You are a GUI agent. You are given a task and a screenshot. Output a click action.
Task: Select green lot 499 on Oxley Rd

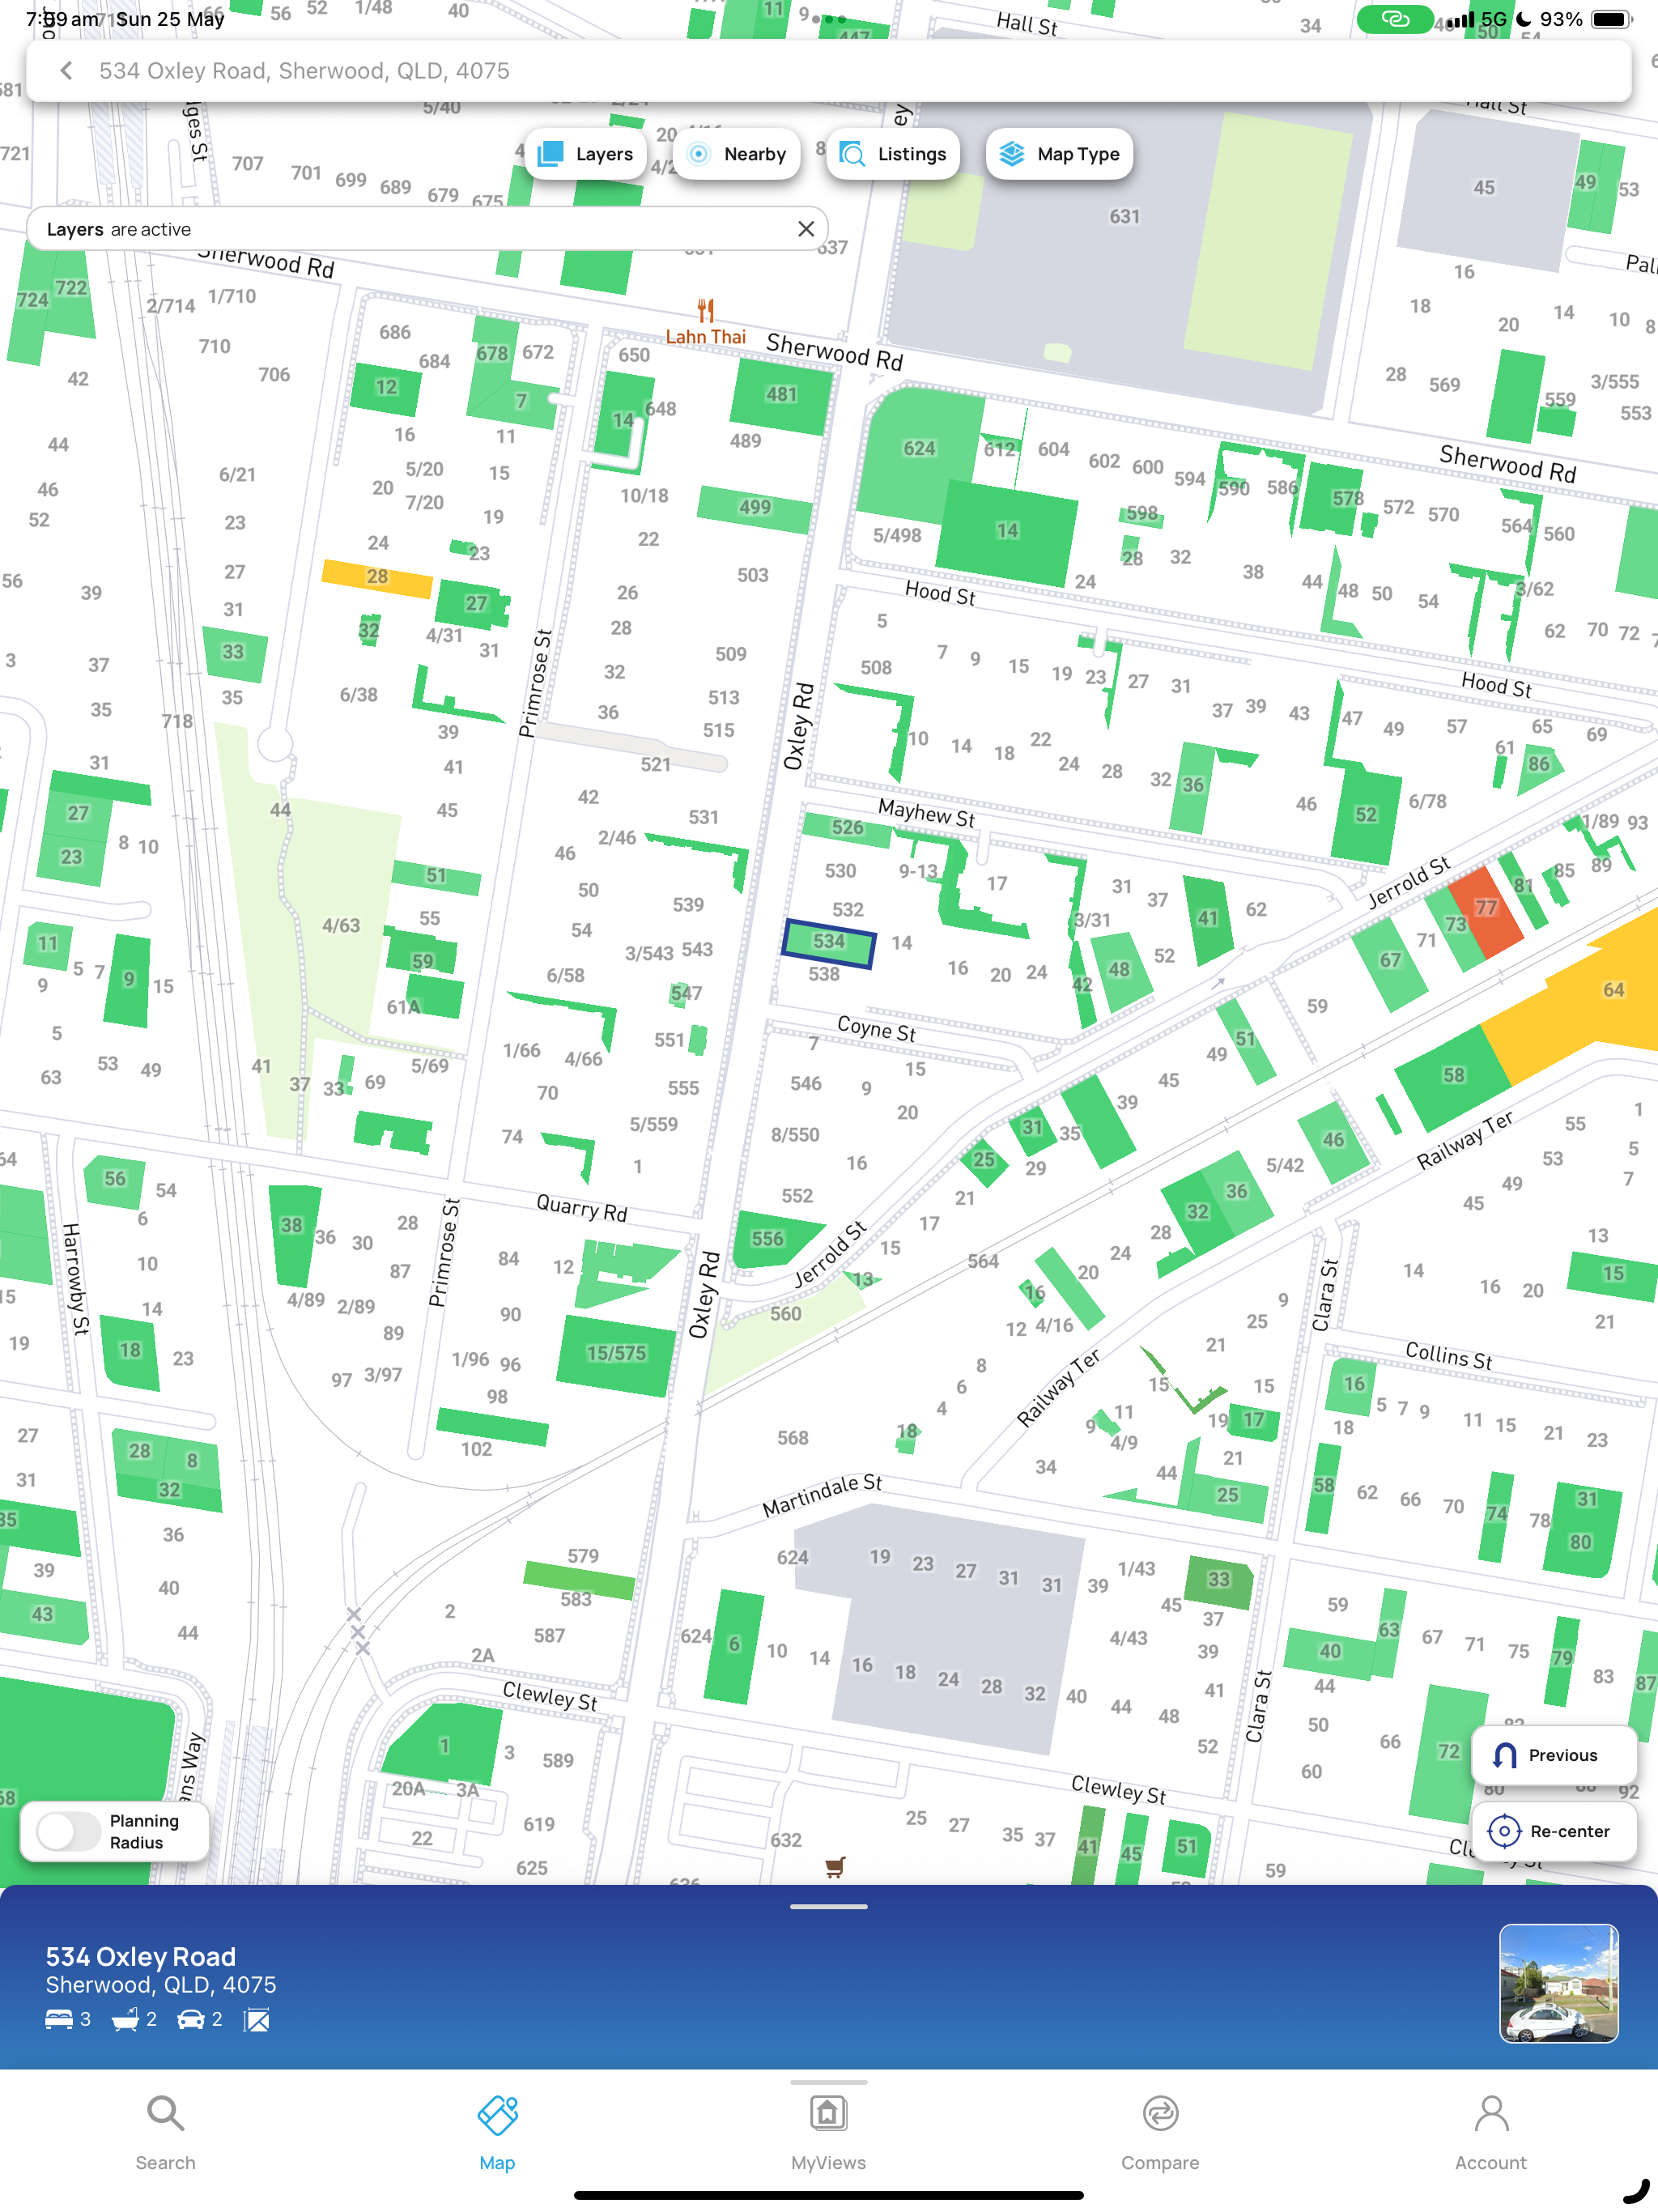pos(755,508)
